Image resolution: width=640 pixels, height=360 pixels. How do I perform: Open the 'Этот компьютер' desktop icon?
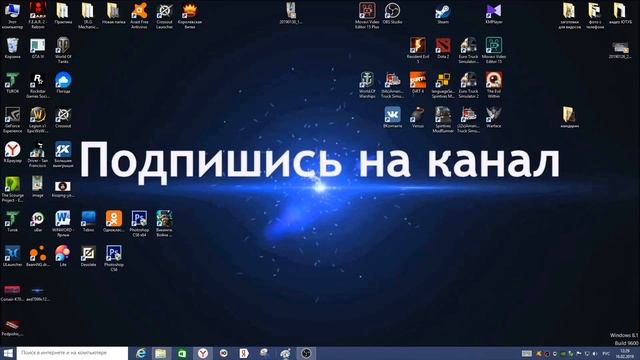12,16
